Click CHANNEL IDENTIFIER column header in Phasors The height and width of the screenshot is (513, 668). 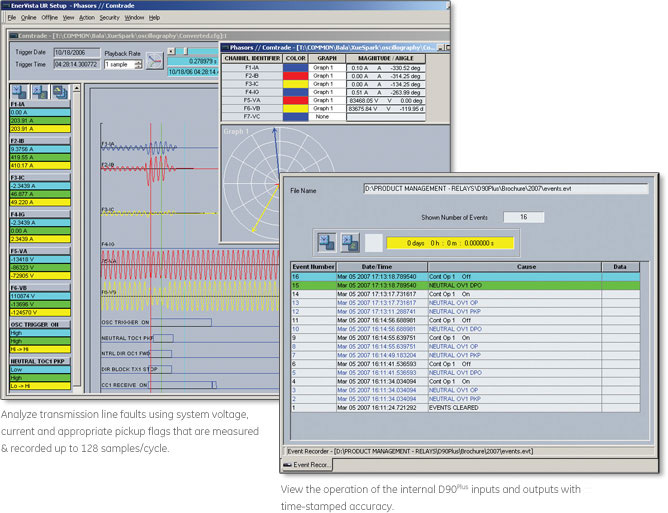pyautogui.click(x=252, y=58)
